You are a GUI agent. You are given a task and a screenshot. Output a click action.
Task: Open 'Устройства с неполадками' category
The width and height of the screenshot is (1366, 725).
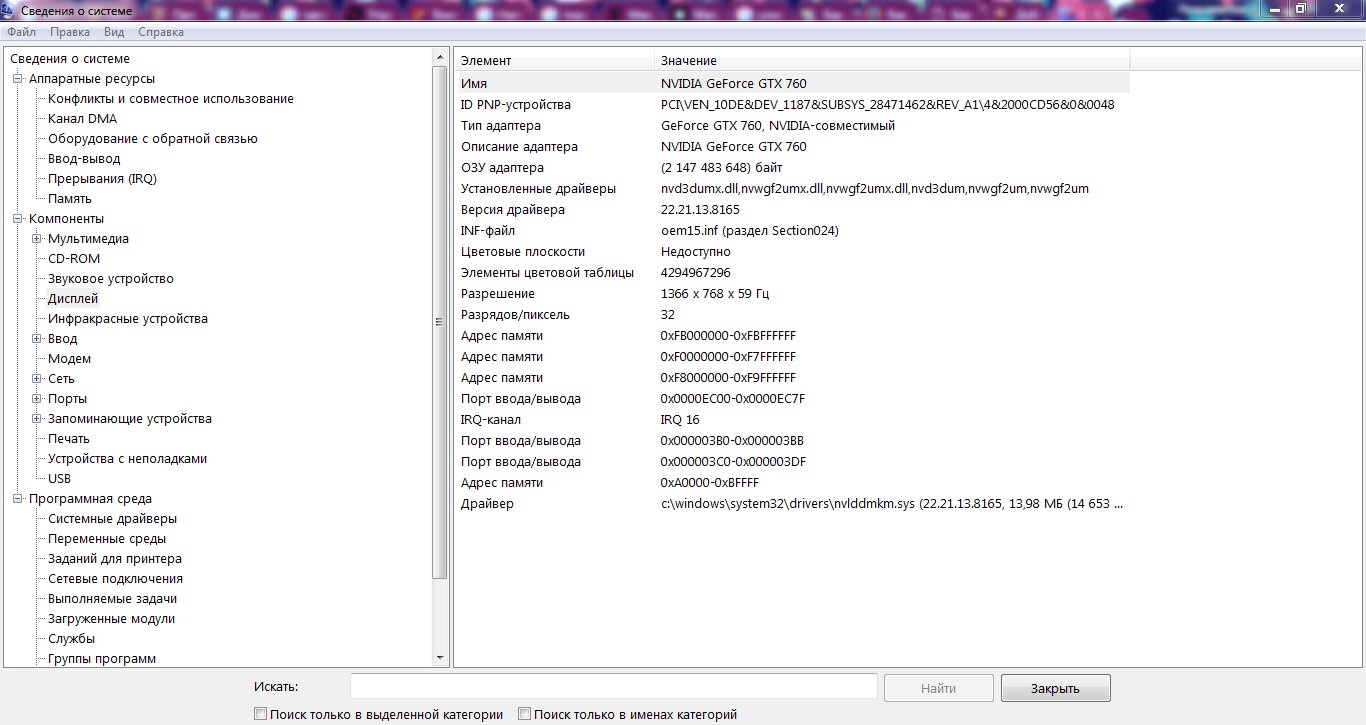coord(128,459)
